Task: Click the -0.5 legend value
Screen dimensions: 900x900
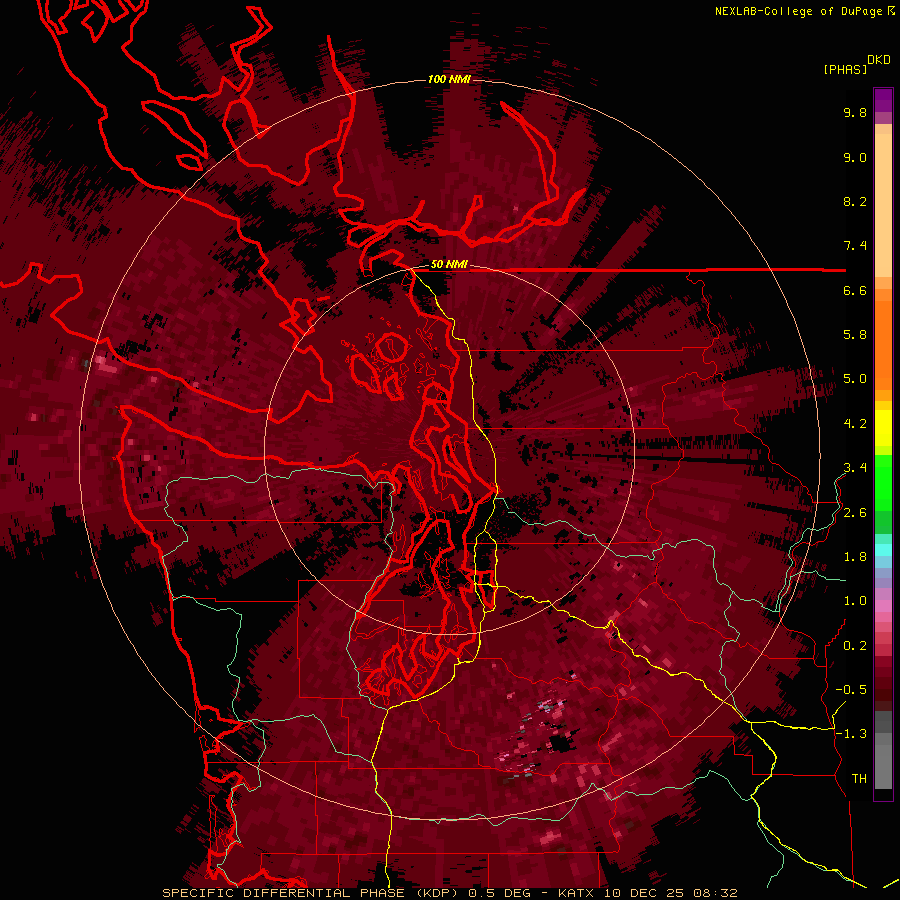Action: [x=851, y=690]
